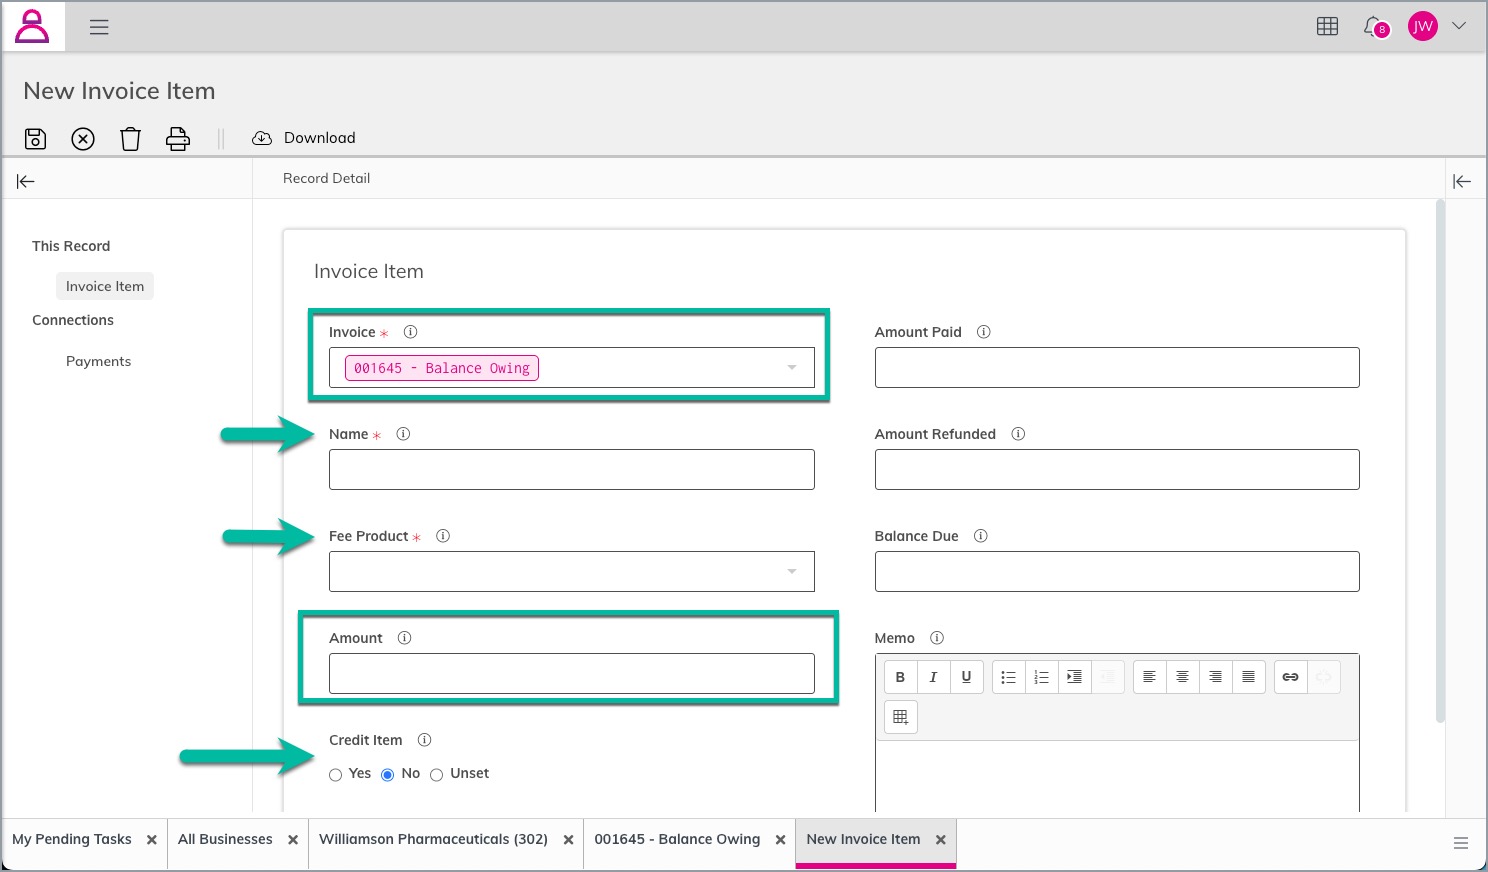Expand the user account chevron
The image size is (1488, 872).
coord(1459,26)
